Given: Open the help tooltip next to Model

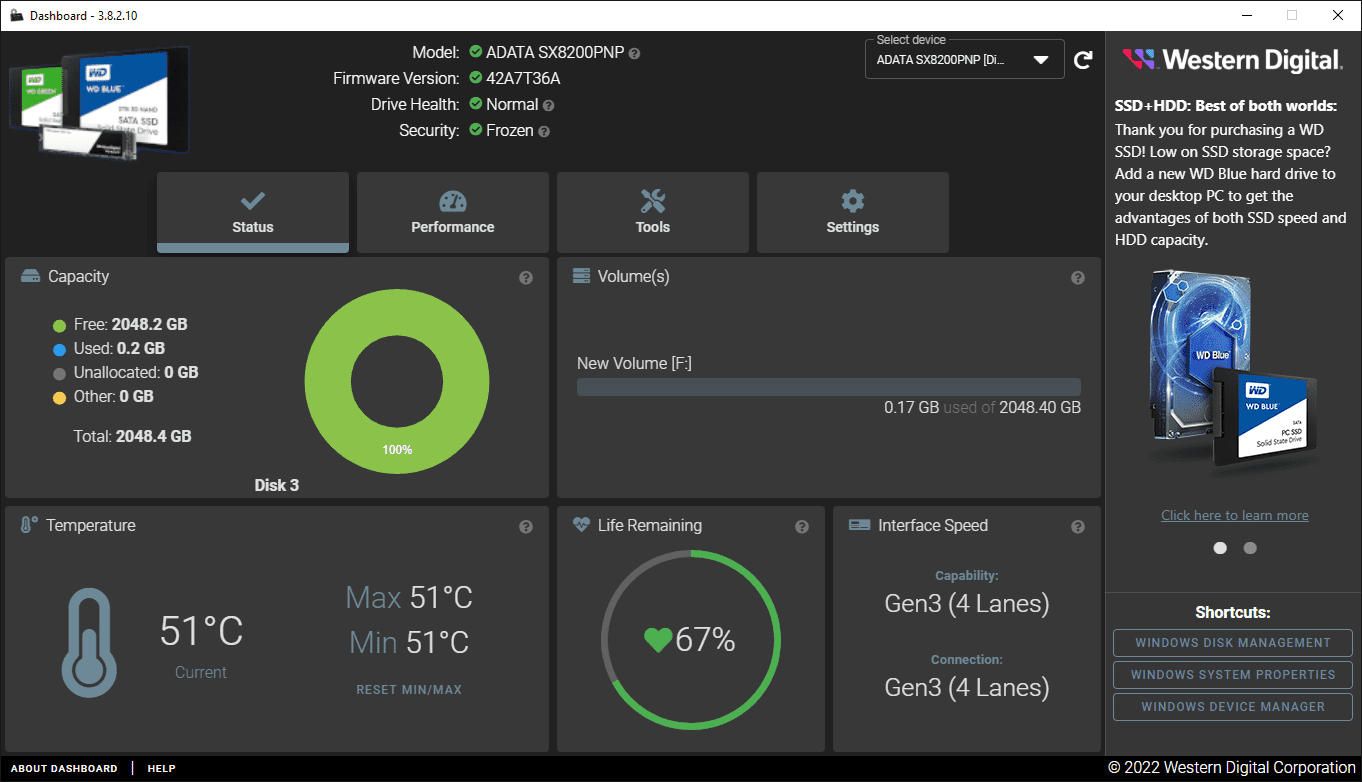Looking at the screenshot, I should pos(634,53).
